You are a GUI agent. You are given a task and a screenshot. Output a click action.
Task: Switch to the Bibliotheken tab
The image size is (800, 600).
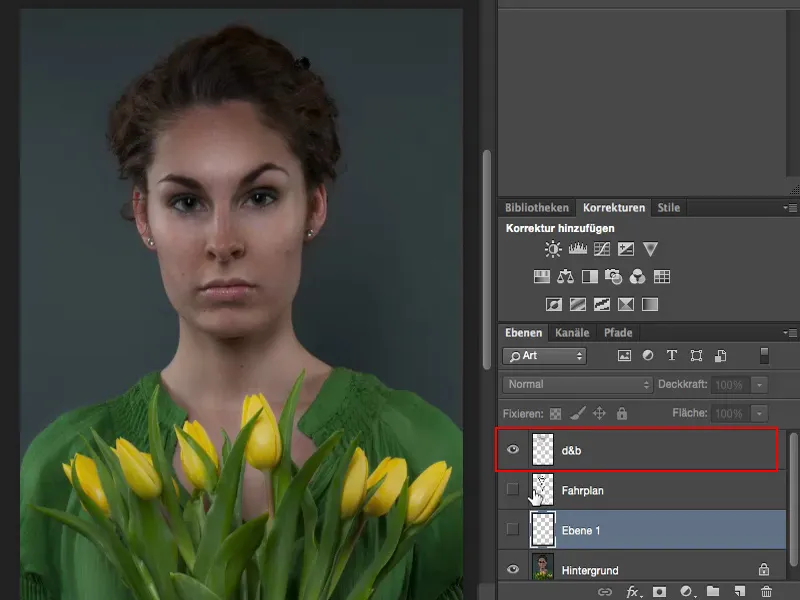537,208
